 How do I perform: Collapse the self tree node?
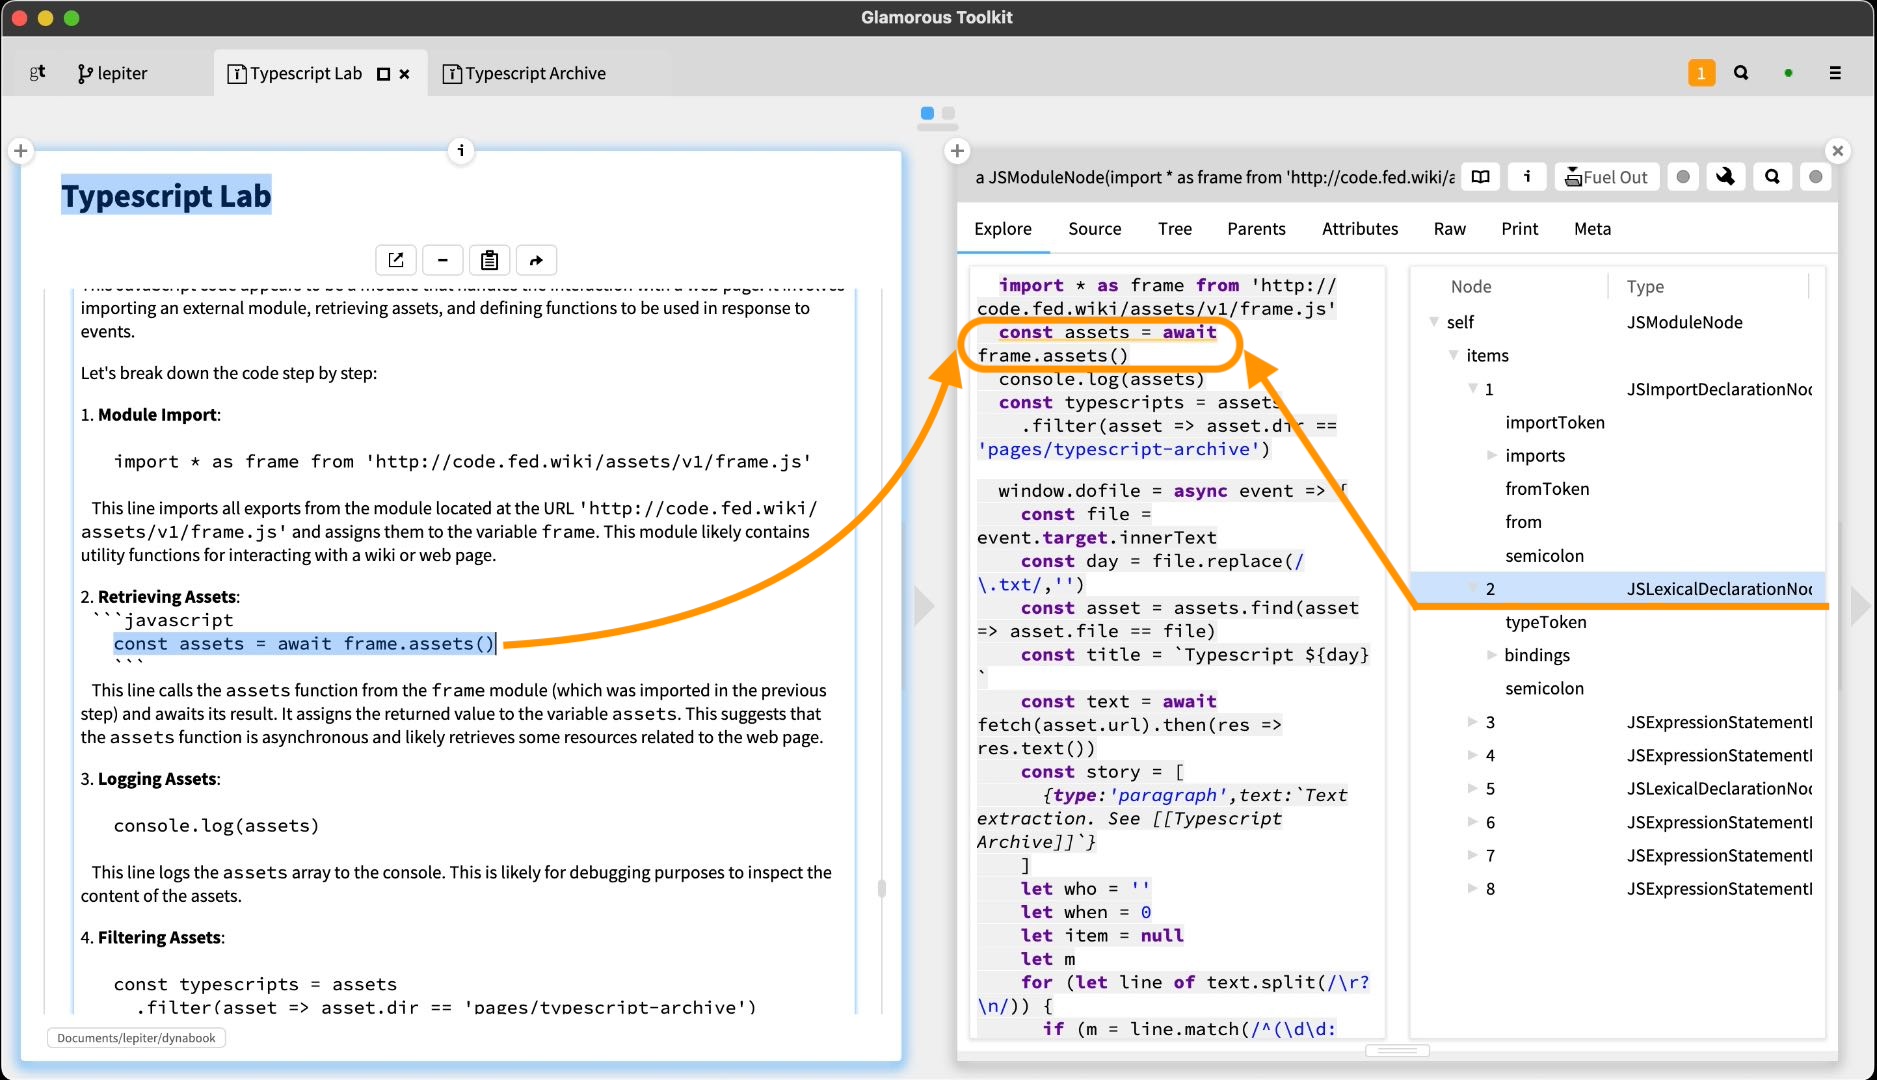1434,322
